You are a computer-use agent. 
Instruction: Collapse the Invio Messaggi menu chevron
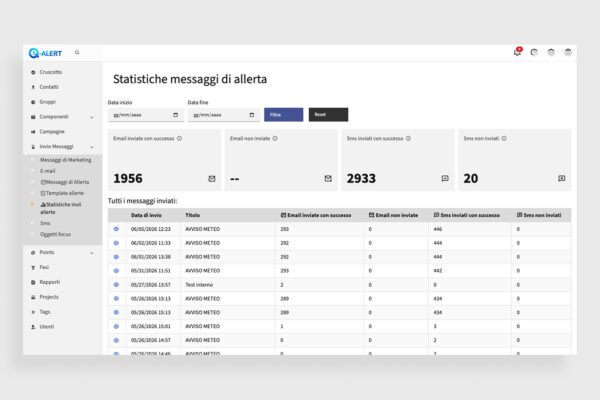92,147
